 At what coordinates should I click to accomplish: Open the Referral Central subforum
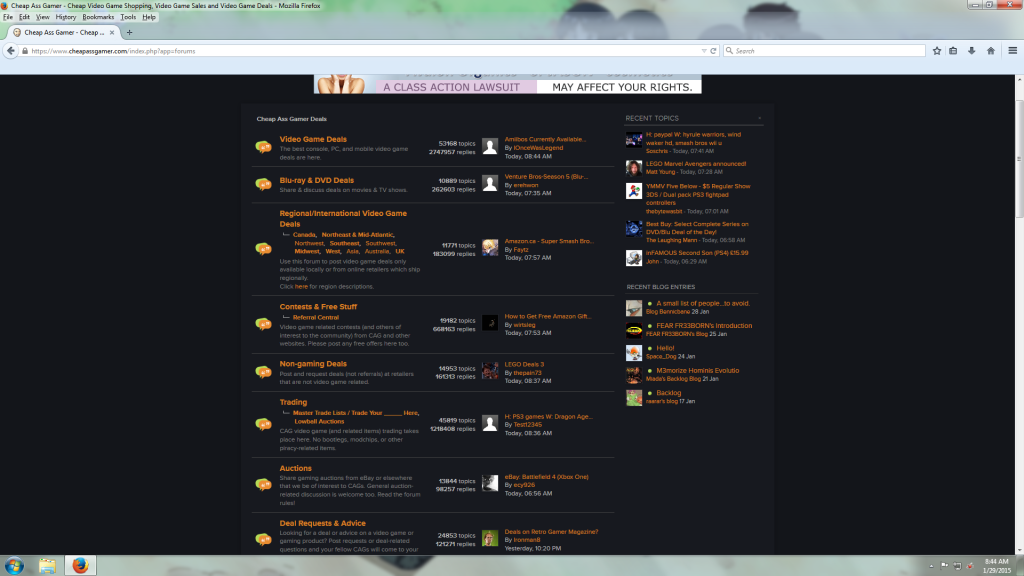pyautogui.click(x=315, y=317)
